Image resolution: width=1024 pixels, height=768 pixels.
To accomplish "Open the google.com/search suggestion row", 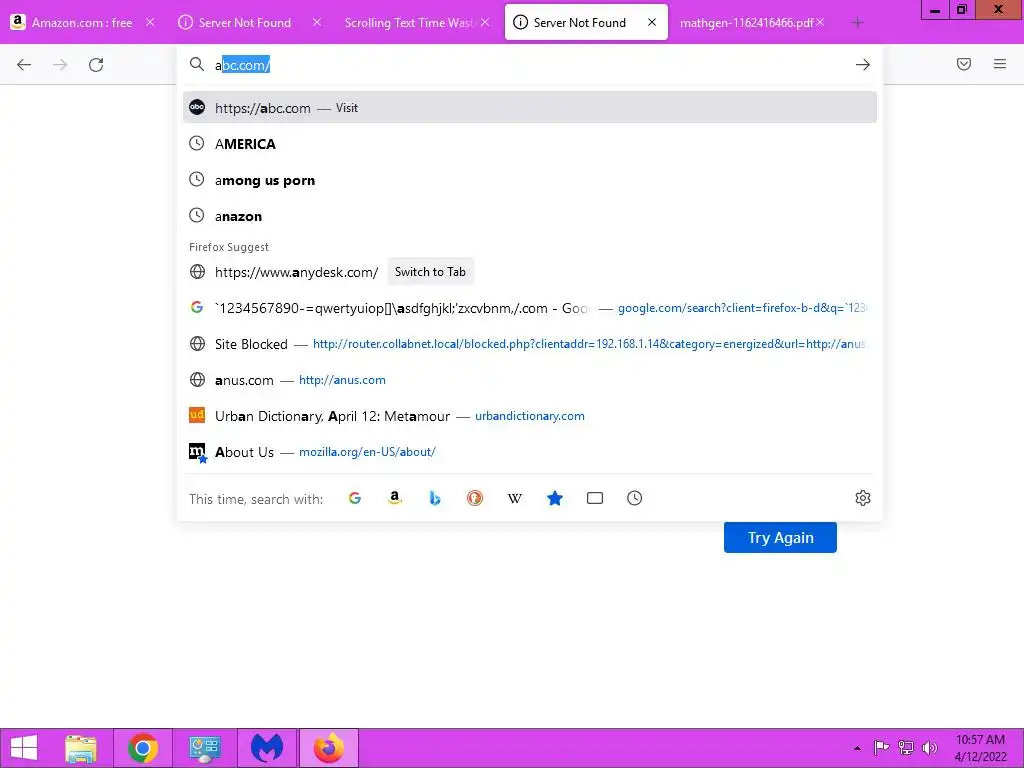I will tap(530, 308).
